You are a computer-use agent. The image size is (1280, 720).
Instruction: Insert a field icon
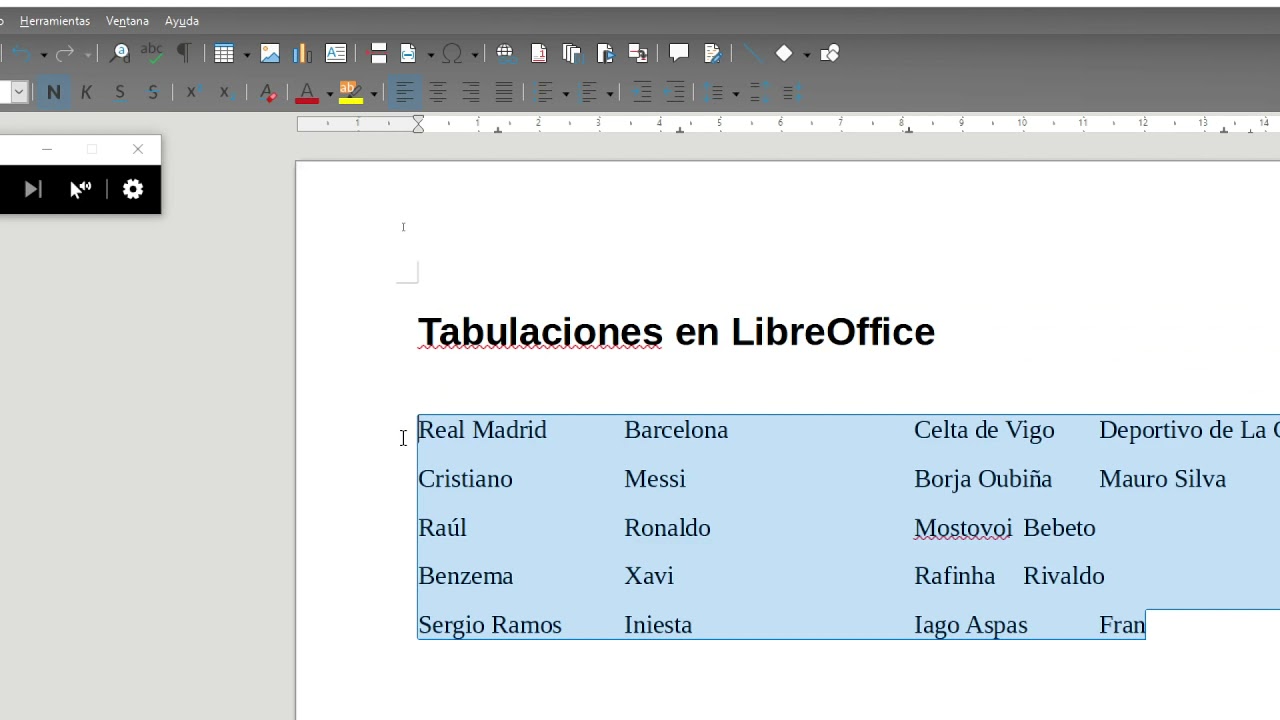tap(408, 53)
